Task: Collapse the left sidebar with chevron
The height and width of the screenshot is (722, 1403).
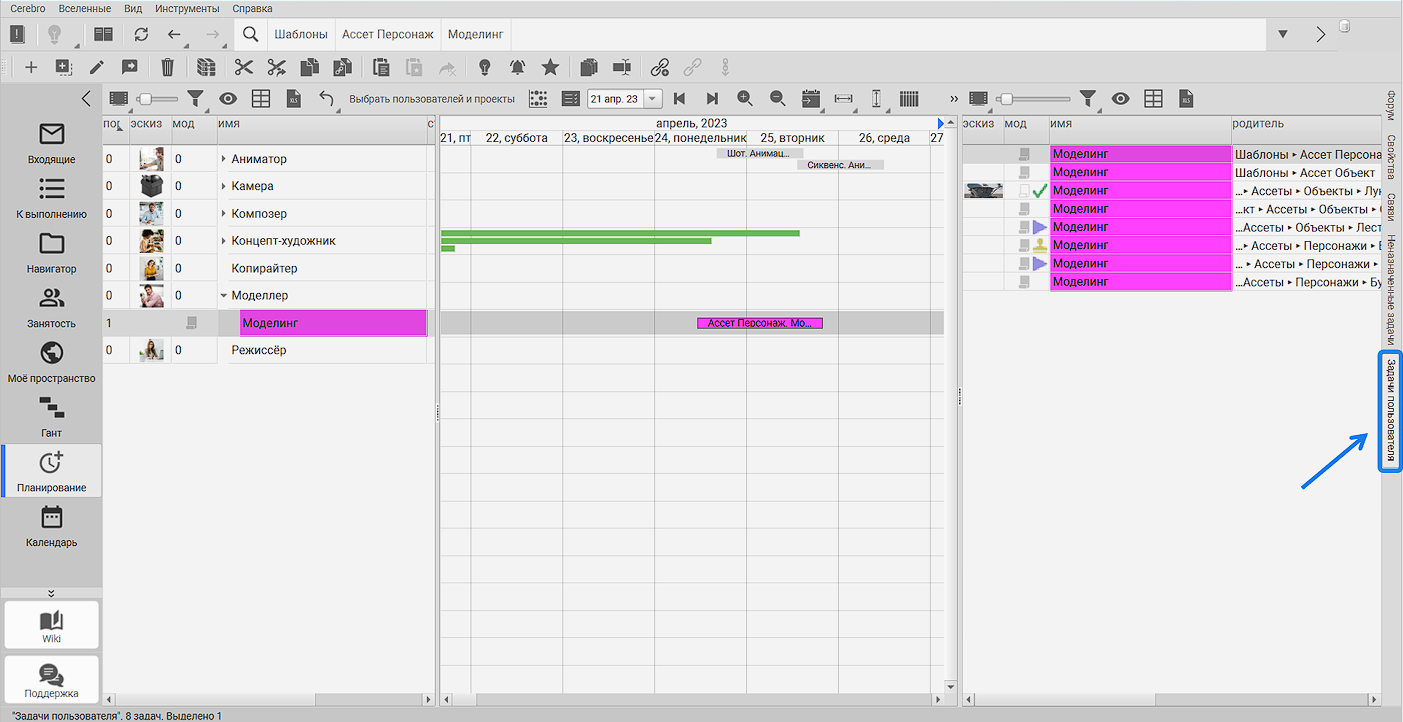Action: (86, 98)
